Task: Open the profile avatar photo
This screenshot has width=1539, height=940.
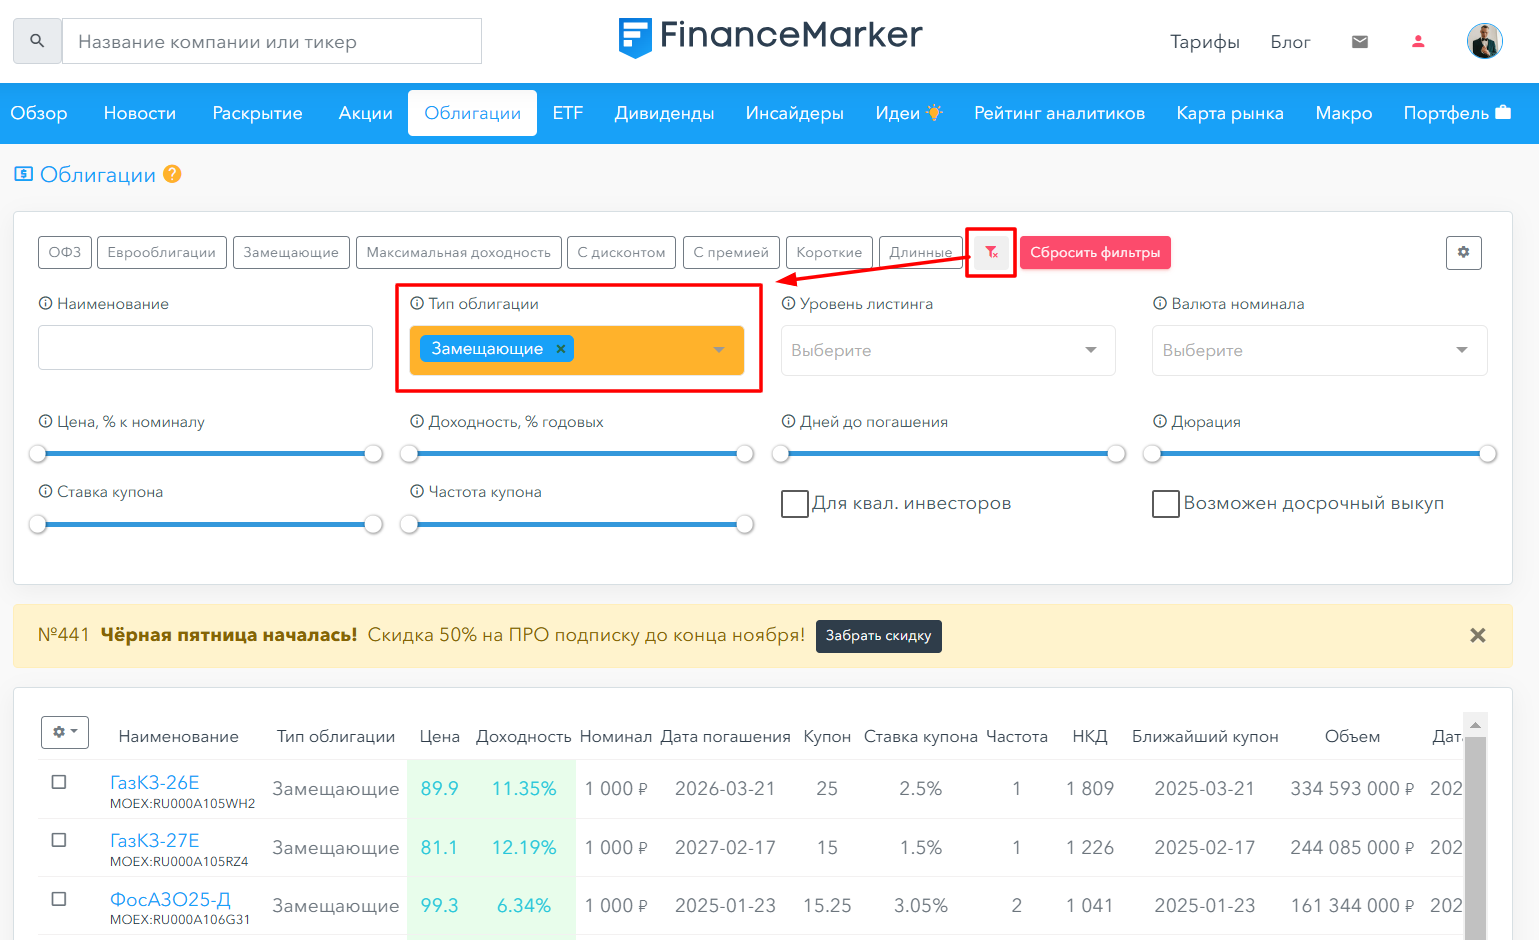Action: (x=1485, y=41)
